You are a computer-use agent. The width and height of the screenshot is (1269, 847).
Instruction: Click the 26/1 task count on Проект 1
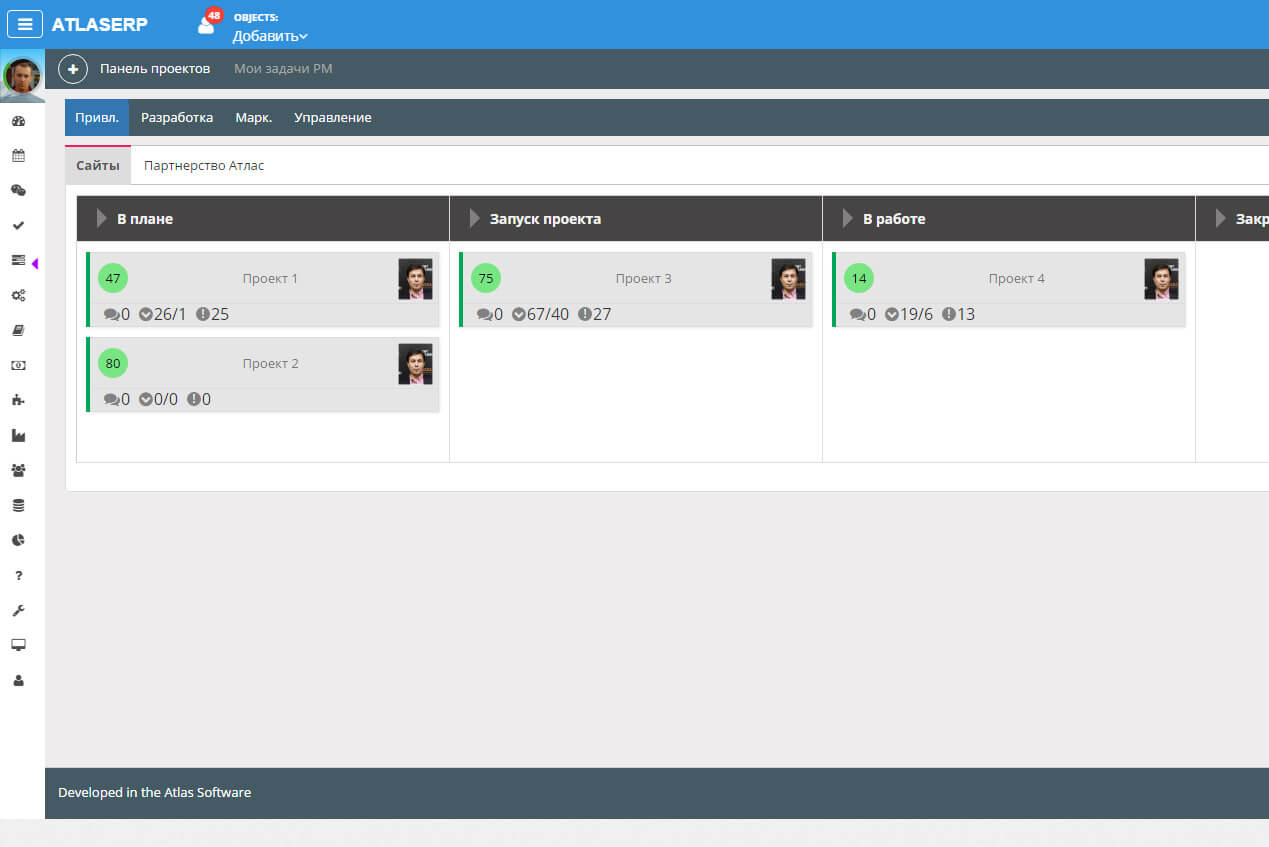[x=170, y=314]
